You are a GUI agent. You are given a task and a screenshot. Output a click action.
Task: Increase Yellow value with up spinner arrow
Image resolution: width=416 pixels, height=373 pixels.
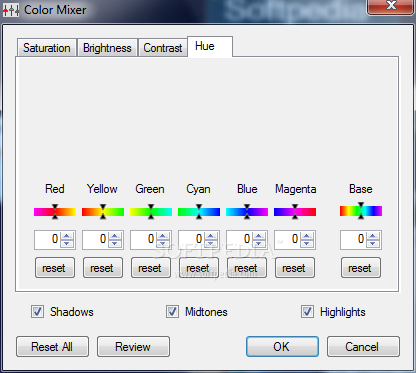click(115, 236)
